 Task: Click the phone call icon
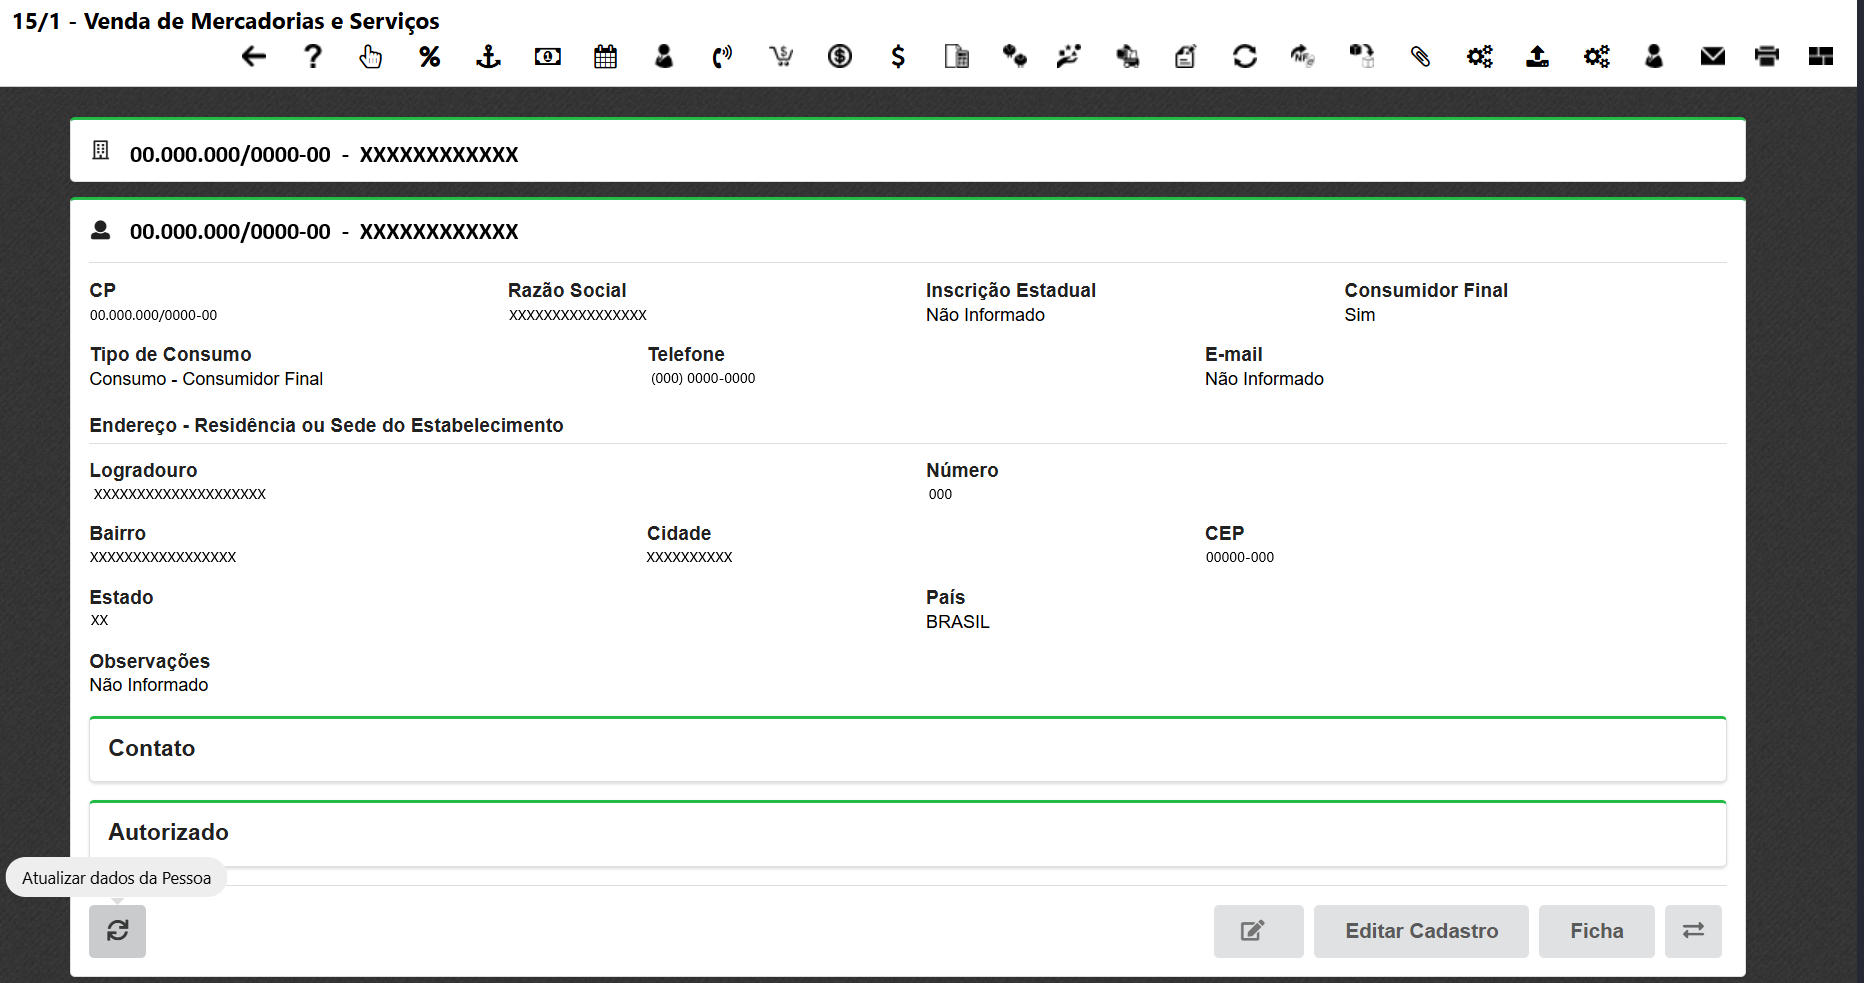(722, 57)
